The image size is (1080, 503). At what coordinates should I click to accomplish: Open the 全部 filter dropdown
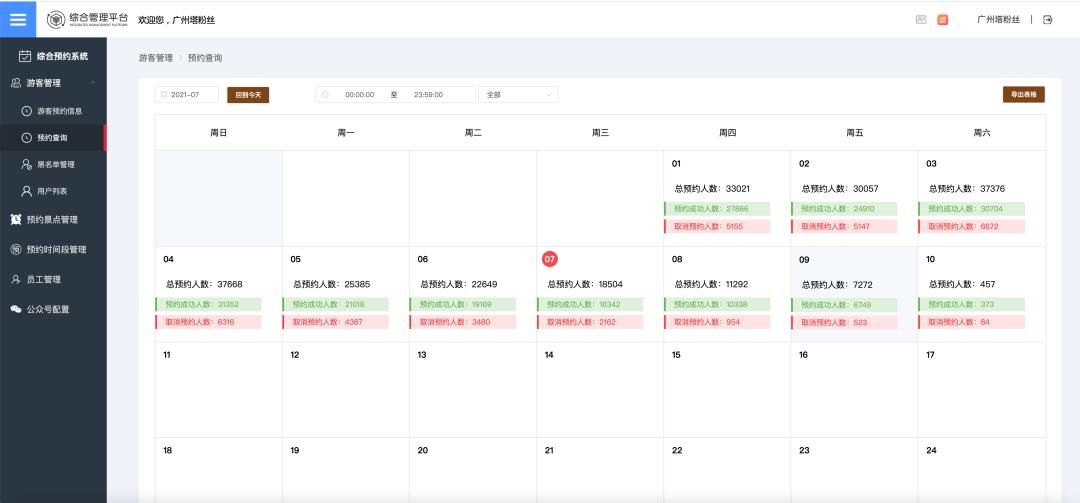click(518, 94)
